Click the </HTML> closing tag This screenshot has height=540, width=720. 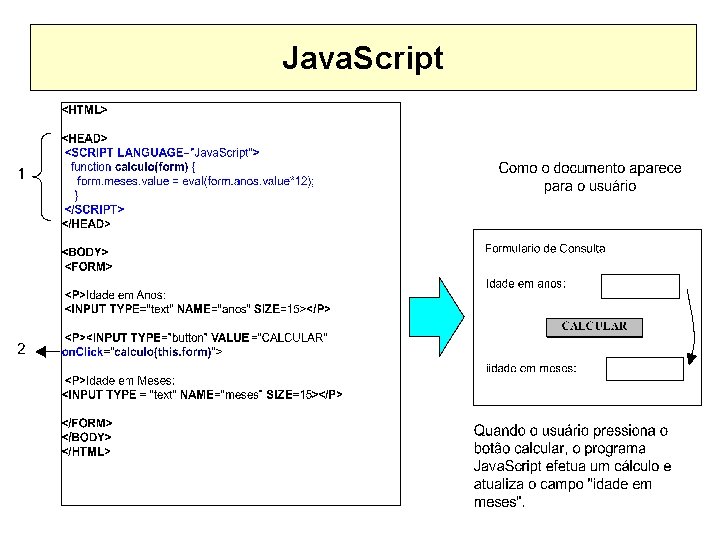coord(86,451)
